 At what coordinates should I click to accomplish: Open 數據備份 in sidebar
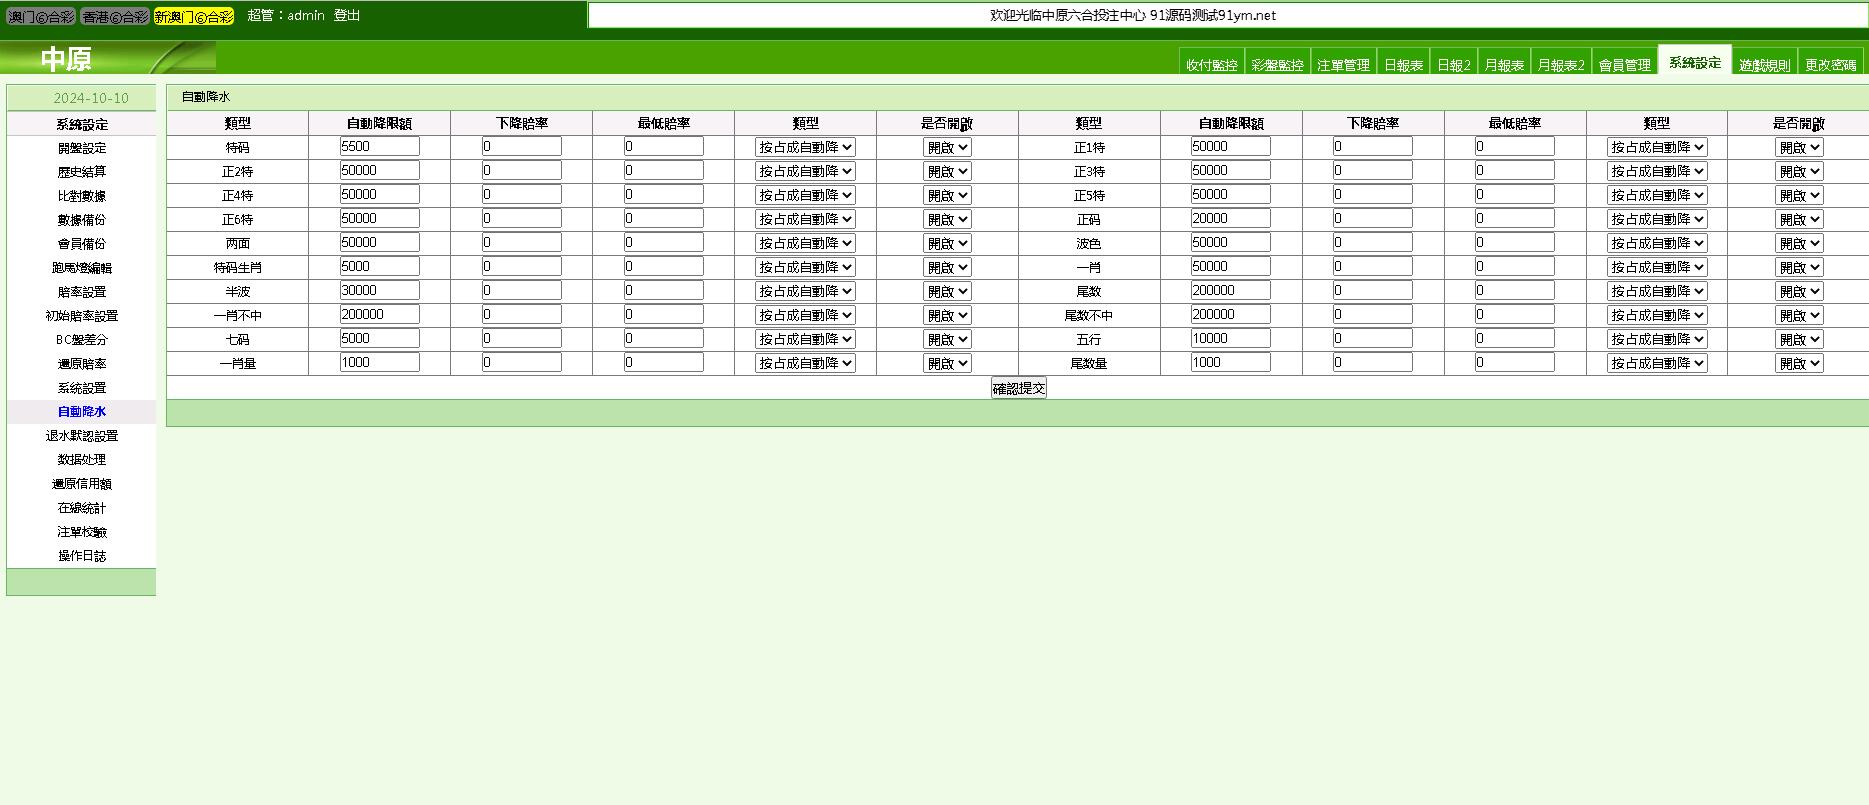tap(81, 220)
